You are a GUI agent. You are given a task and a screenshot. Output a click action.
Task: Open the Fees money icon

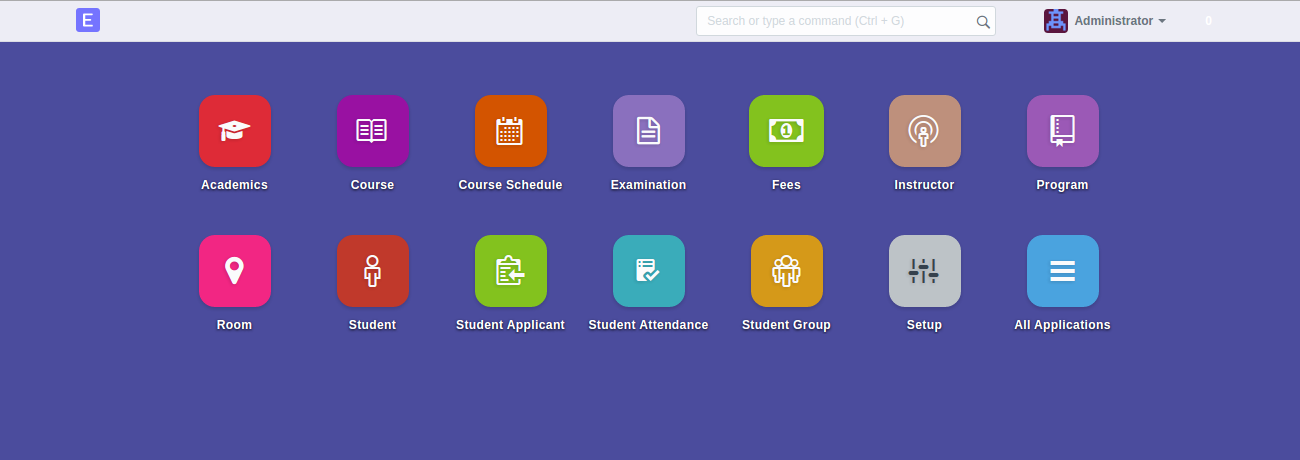pos(786,131)
